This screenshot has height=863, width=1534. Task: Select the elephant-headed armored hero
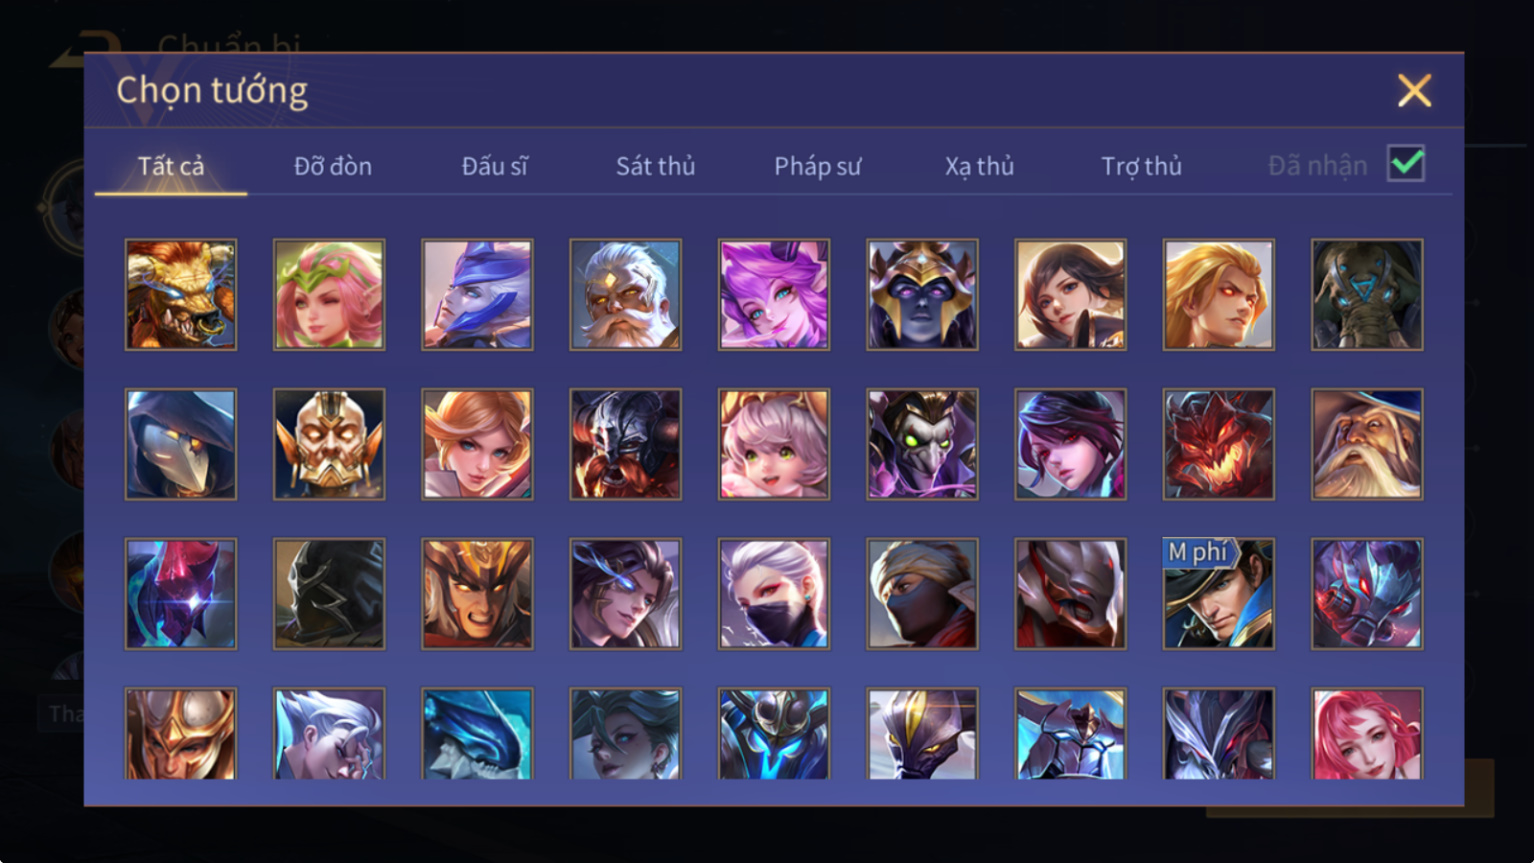1367,294
